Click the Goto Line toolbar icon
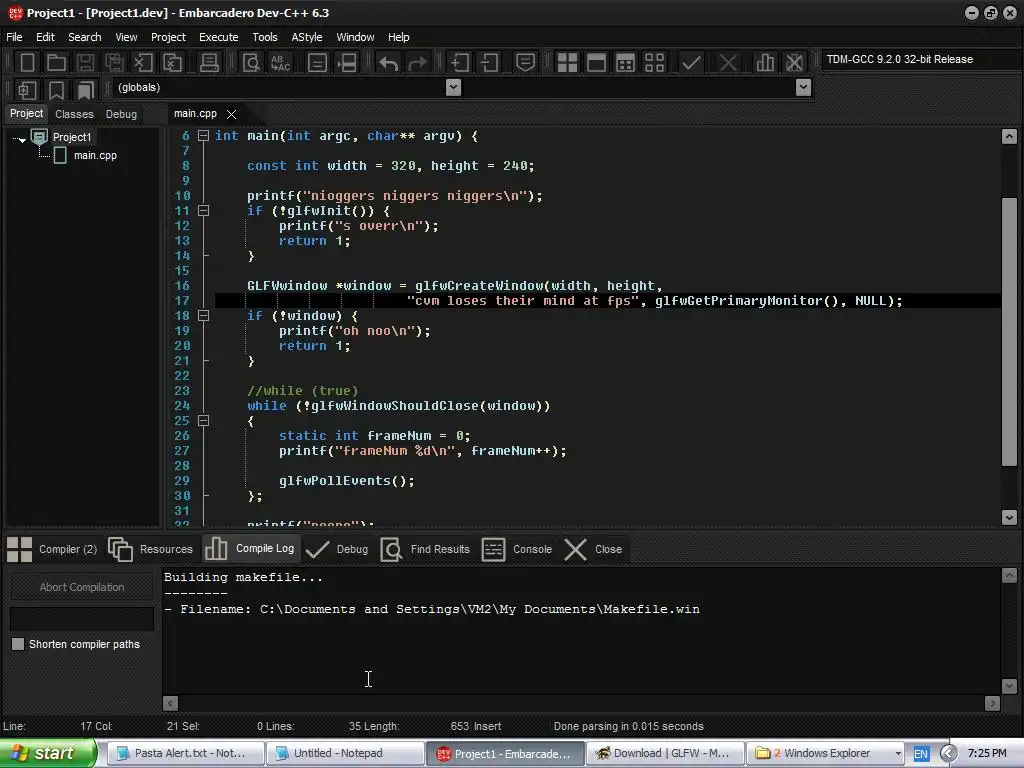This screenshot has height=768, width=1024. pos(347,63)
